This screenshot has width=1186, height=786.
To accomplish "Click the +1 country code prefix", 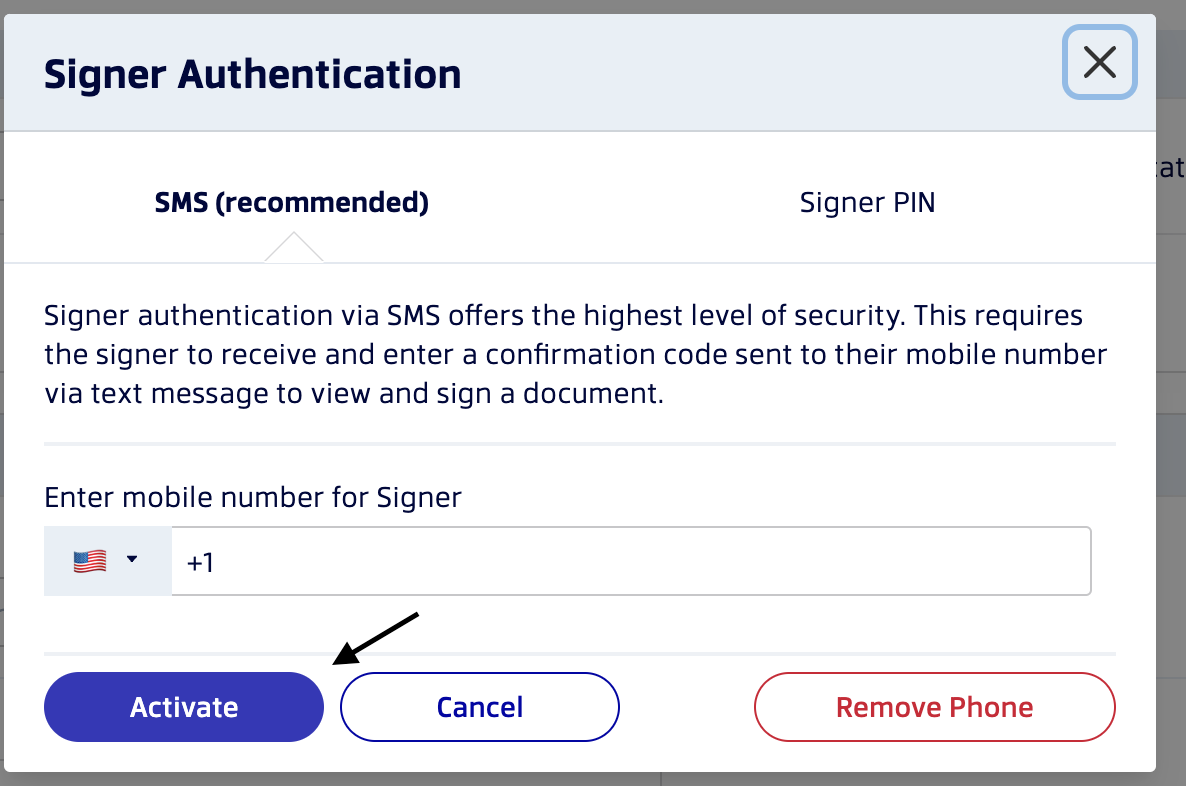I will [x=200, y=563].
